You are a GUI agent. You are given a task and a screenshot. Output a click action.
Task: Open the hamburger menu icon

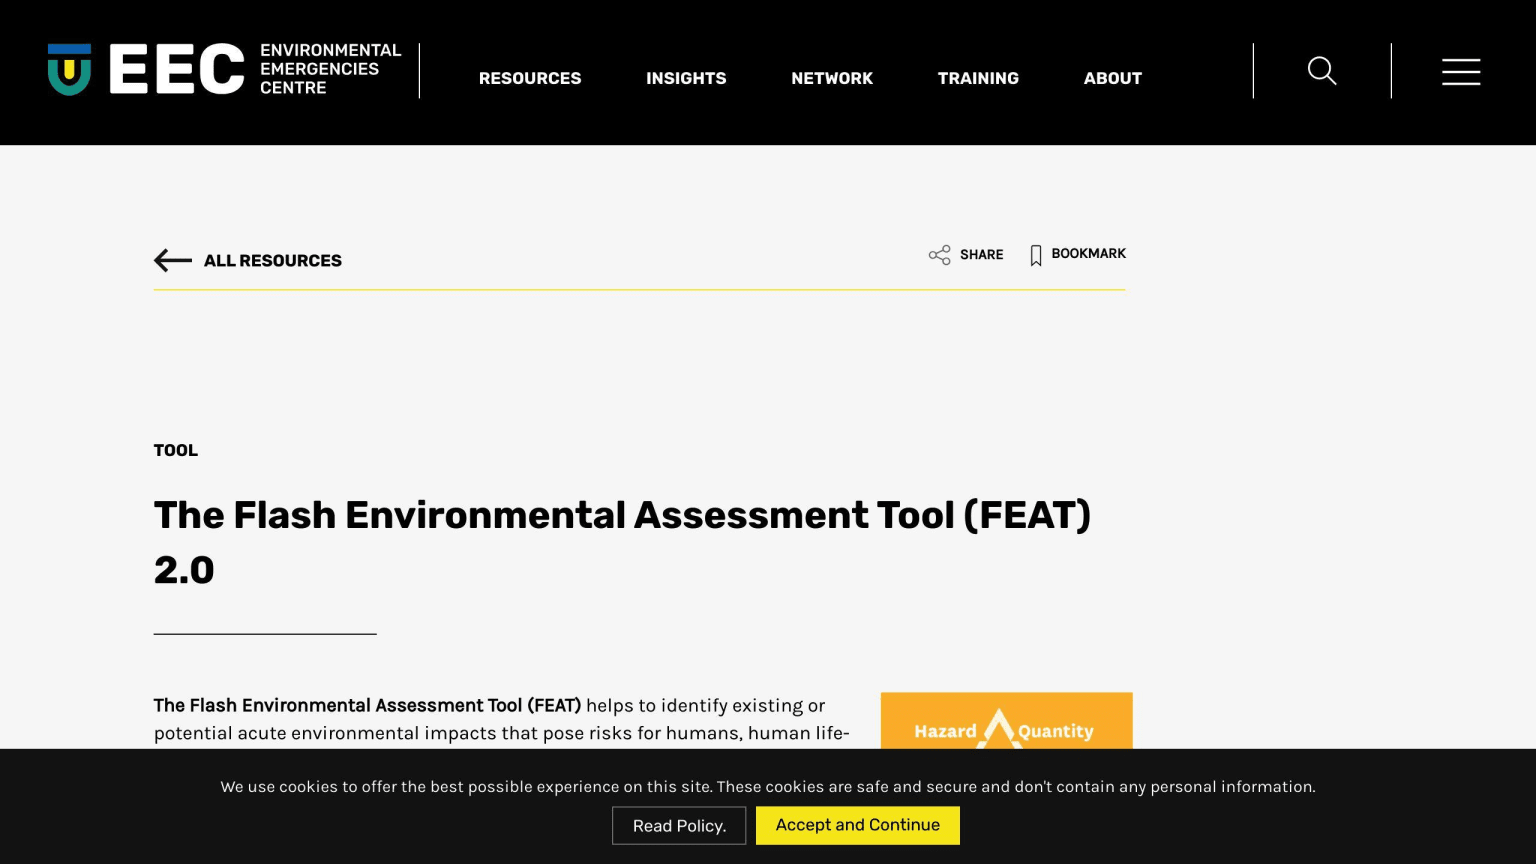1461,71
